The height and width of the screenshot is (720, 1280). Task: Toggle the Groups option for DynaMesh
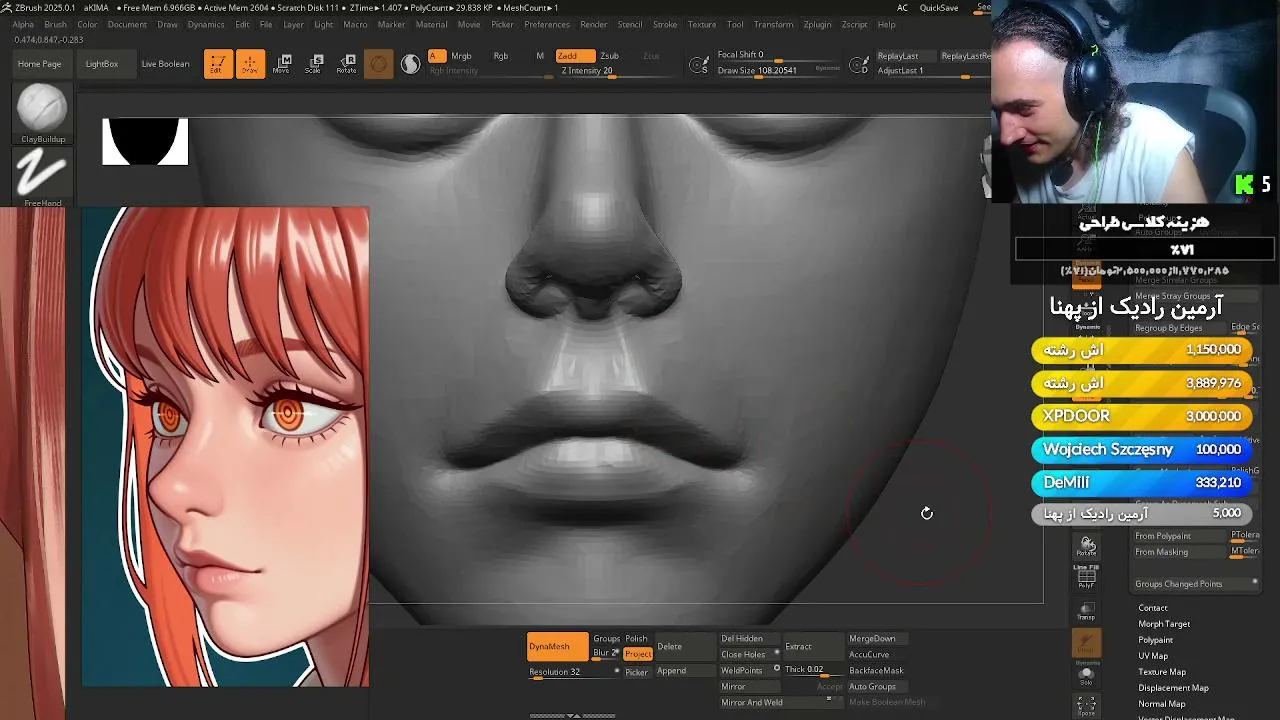(606, 639)
